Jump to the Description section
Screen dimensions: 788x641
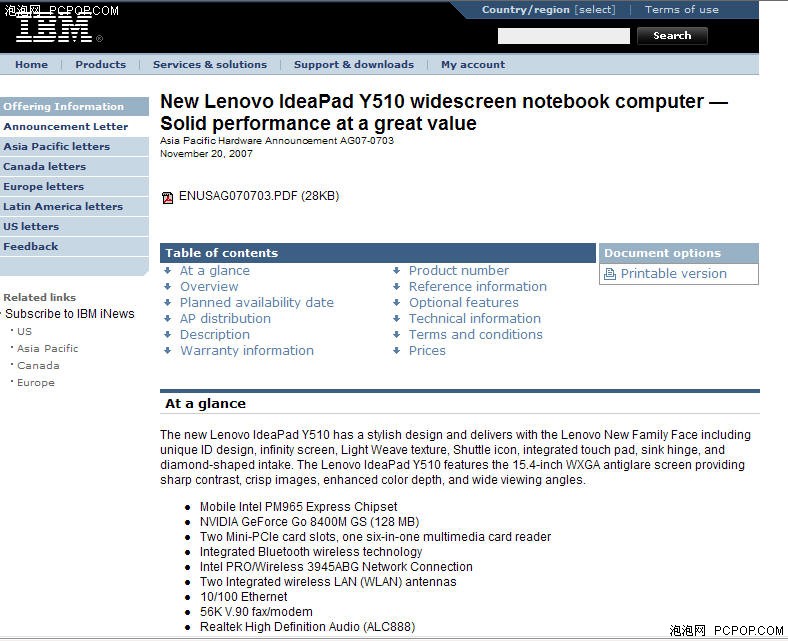pyautogui.click(x=215, y=335)
